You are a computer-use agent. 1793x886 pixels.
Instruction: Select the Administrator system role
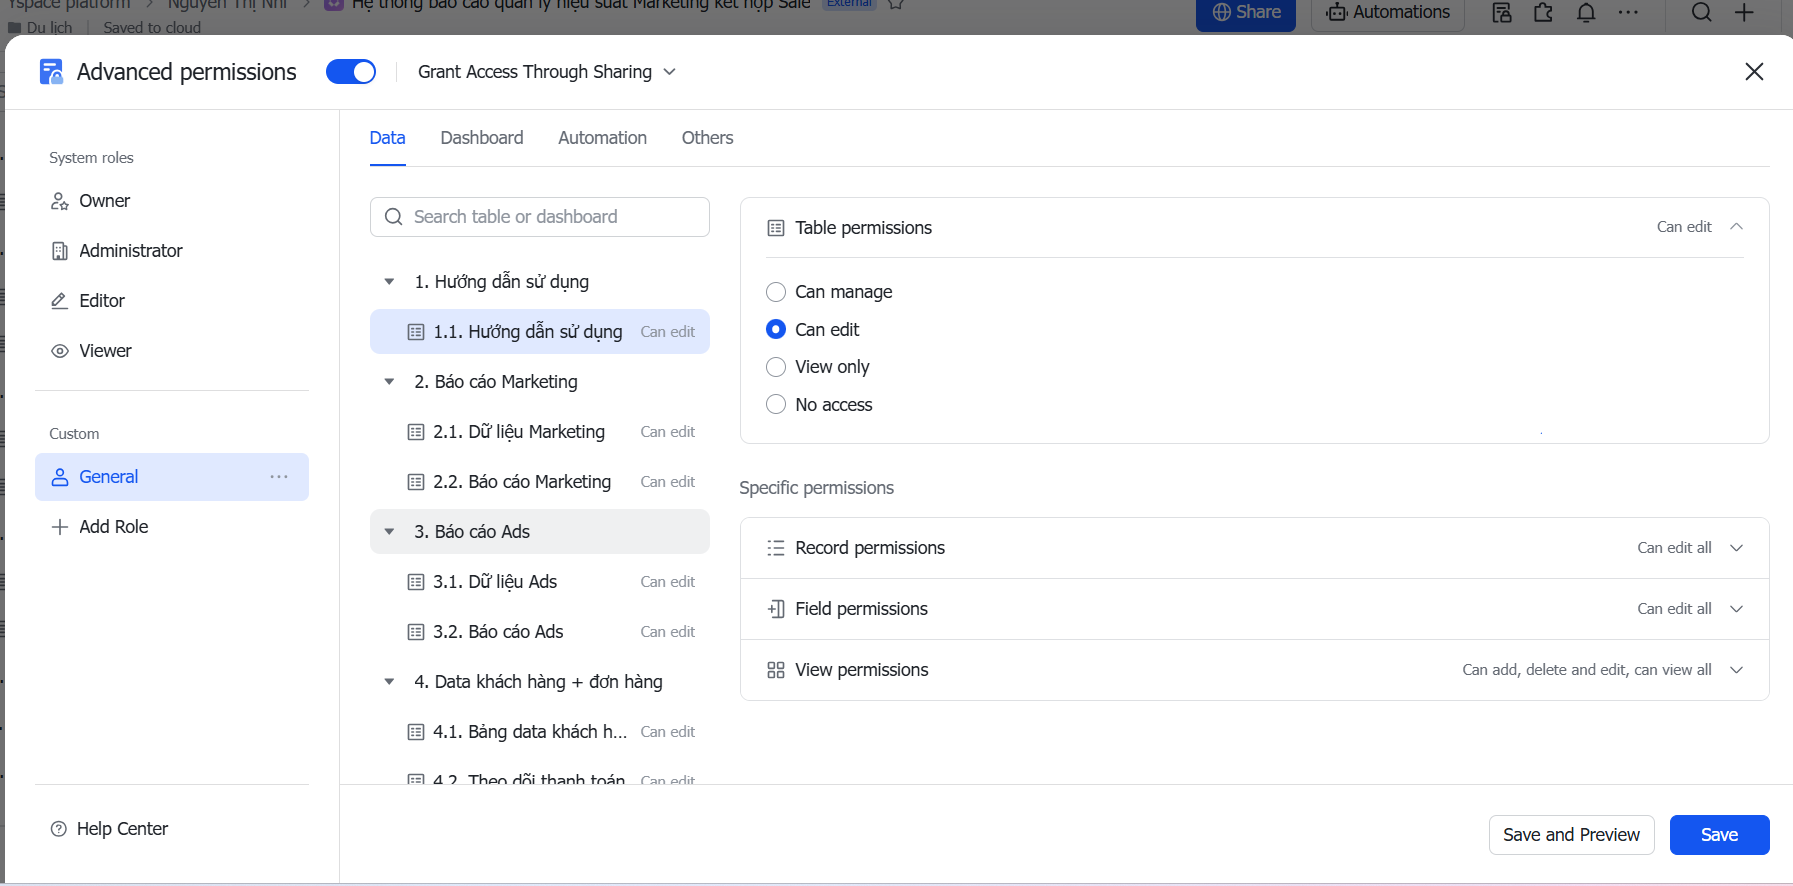point(172,251)
